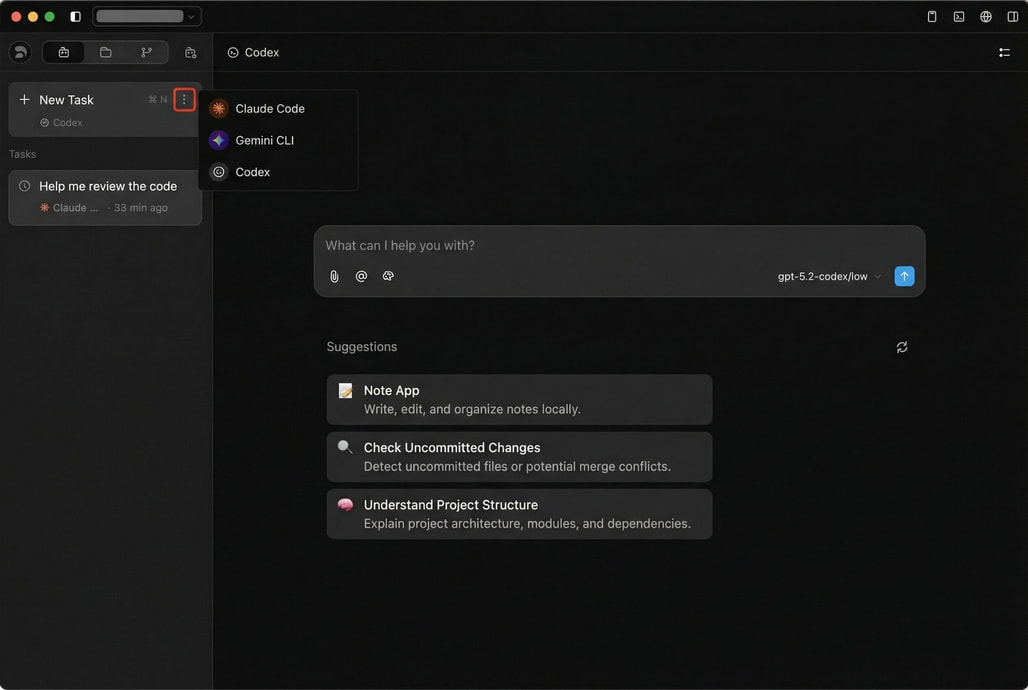
Task: Click the globe browser icon
Action: coord(986,17)
